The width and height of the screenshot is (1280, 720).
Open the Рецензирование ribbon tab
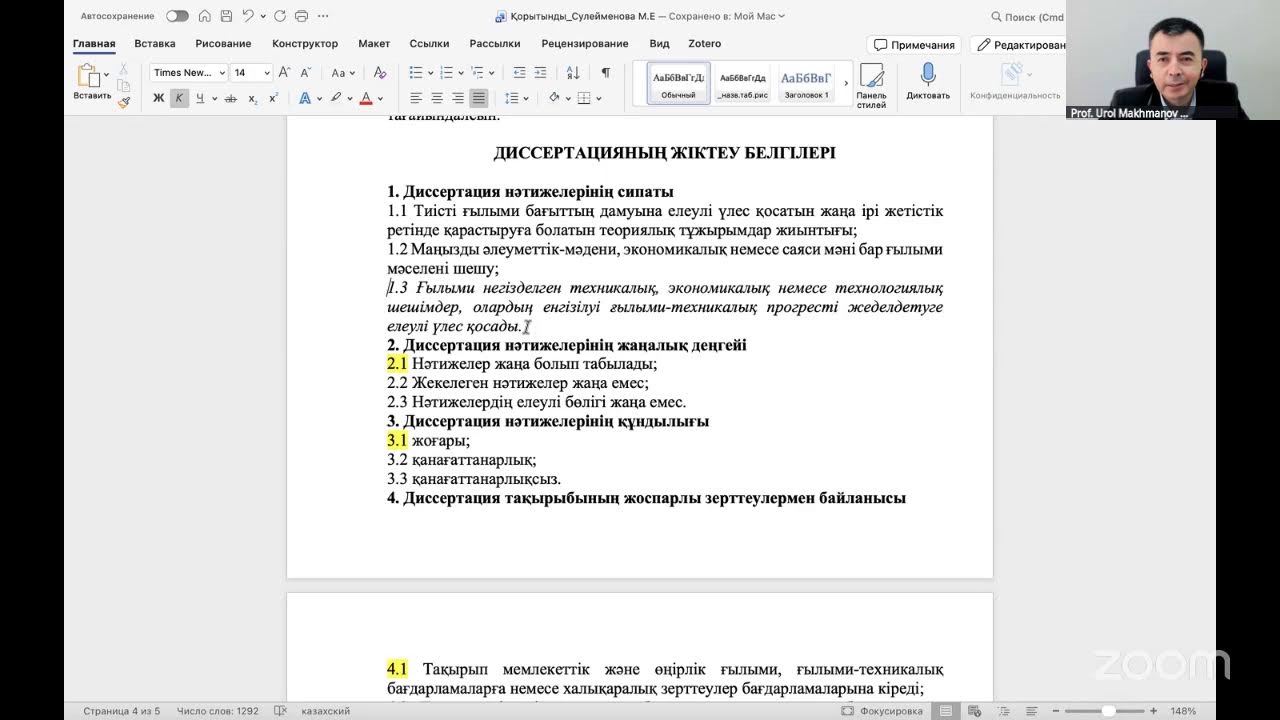click(585, 44)
